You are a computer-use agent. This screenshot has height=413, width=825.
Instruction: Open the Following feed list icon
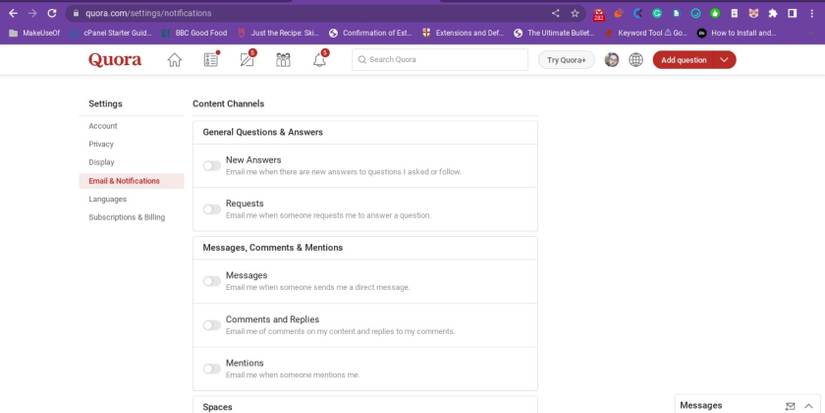tap(211, 59)
